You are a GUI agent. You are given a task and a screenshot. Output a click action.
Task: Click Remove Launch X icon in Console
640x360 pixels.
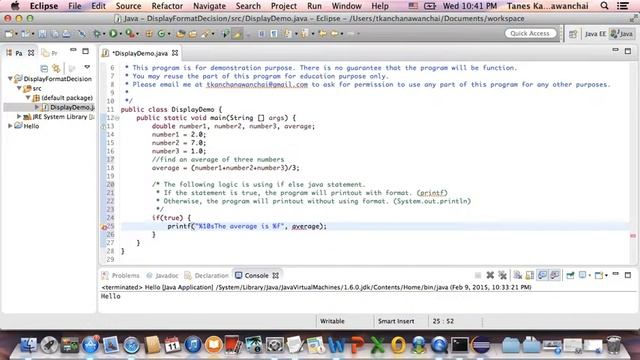pos(490,276)
